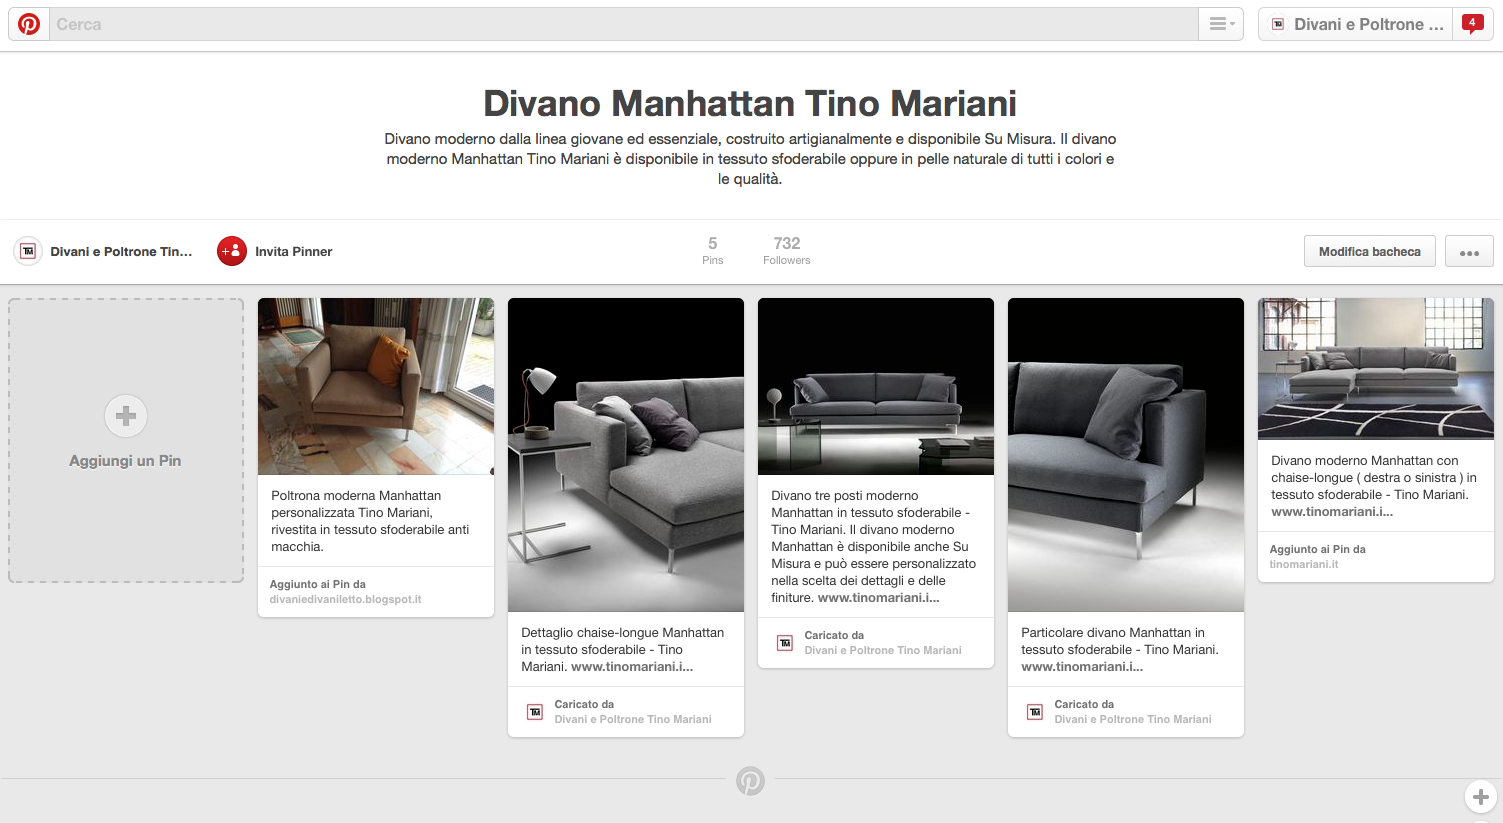Open the divaniedivaniletto.blogspot.it source link

(345, 600)
